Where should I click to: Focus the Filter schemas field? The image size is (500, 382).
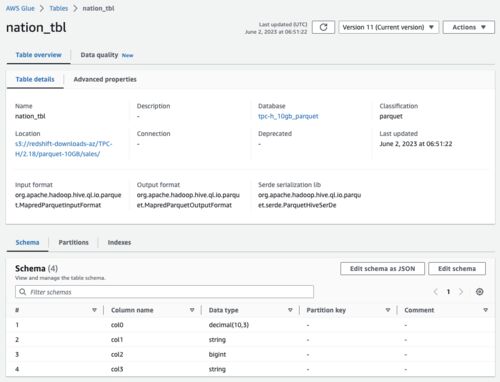point(164,292)
